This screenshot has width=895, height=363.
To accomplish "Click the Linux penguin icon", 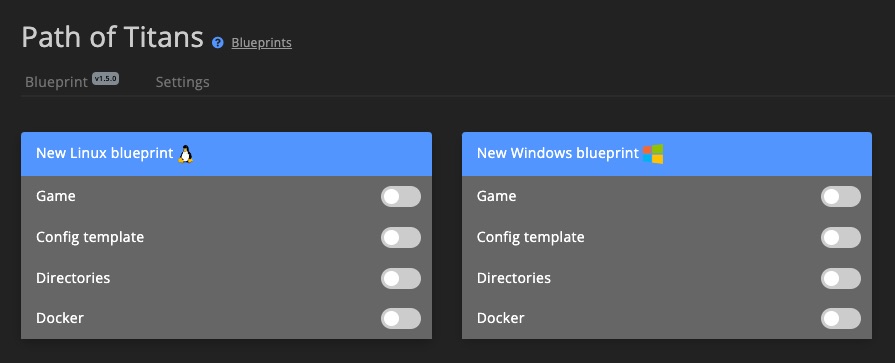I will pyautogui.click(x=185, y=154).
